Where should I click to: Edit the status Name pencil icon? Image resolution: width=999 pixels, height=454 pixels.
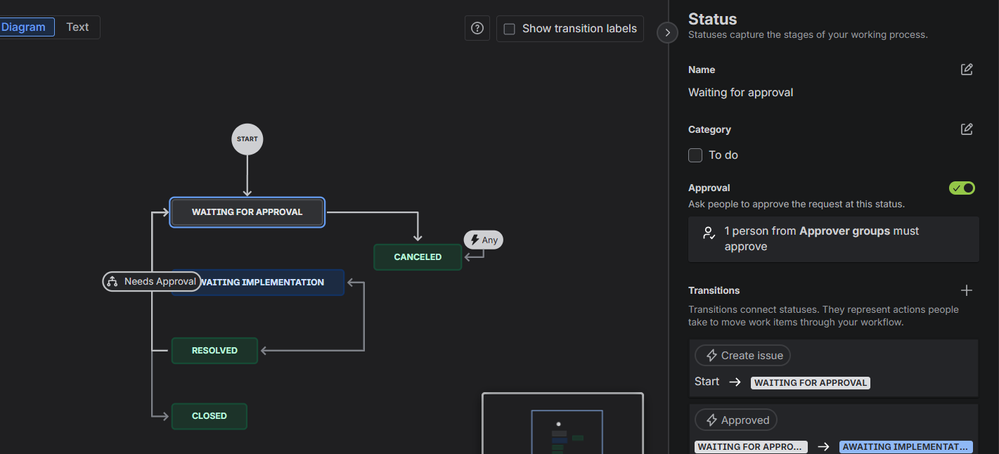pos(967,69)
